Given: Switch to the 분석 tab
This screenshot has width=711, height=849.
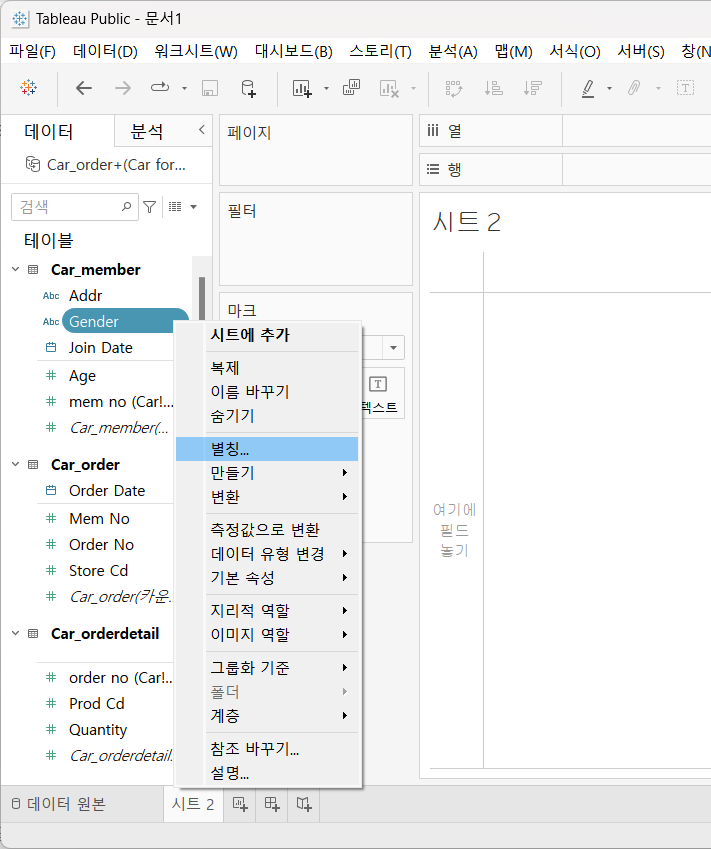Looking at the screenshot, I should [x=147, y=132].
